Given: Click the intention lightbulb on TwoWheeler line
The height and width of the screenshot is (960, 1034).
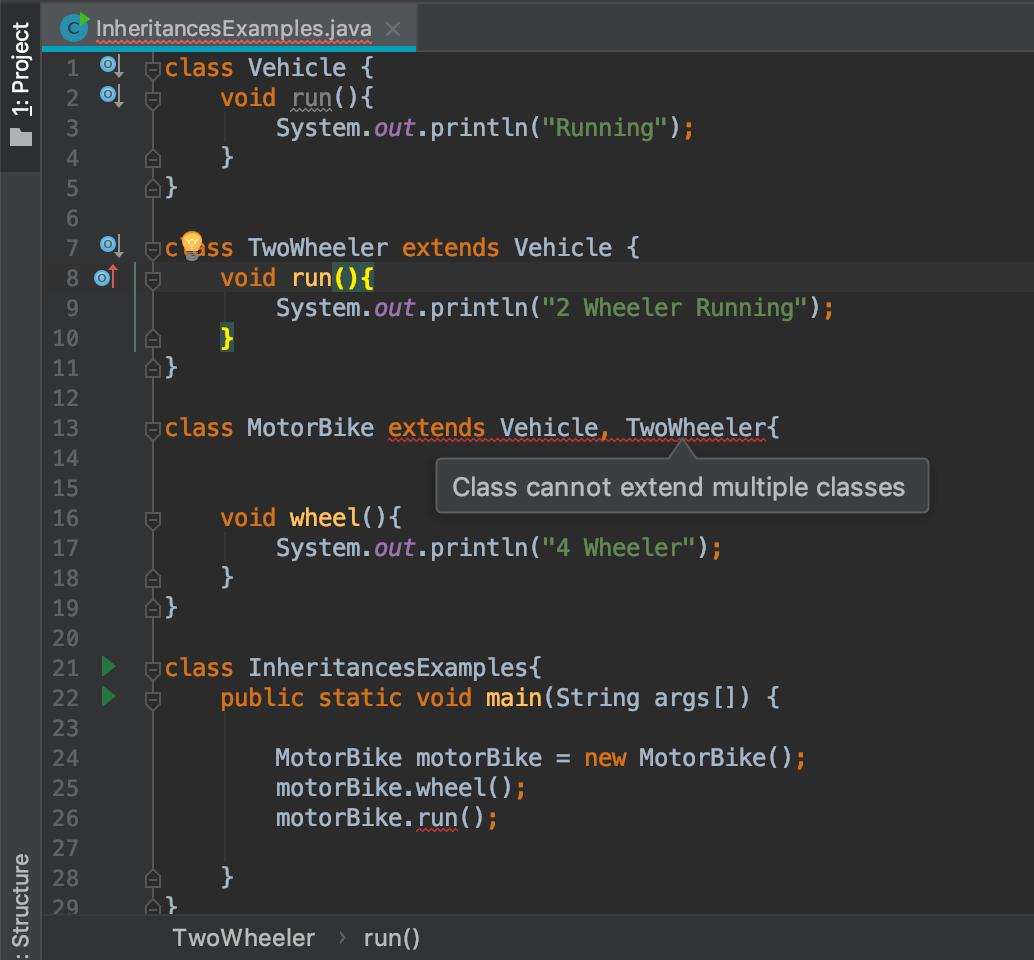Looking at the screenshot, I should pyautogui.click(x=190, y=245).
